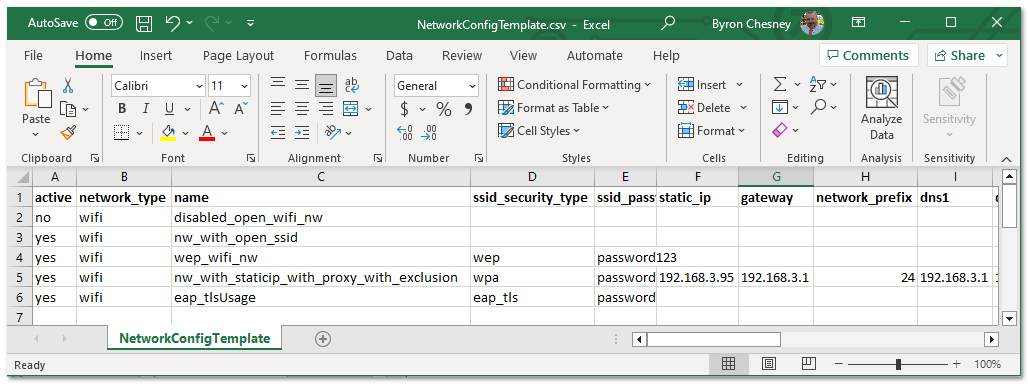This screenshot has width=1028, height=384.
Task: Toggle Italic formatting
Action: (146, 109)
